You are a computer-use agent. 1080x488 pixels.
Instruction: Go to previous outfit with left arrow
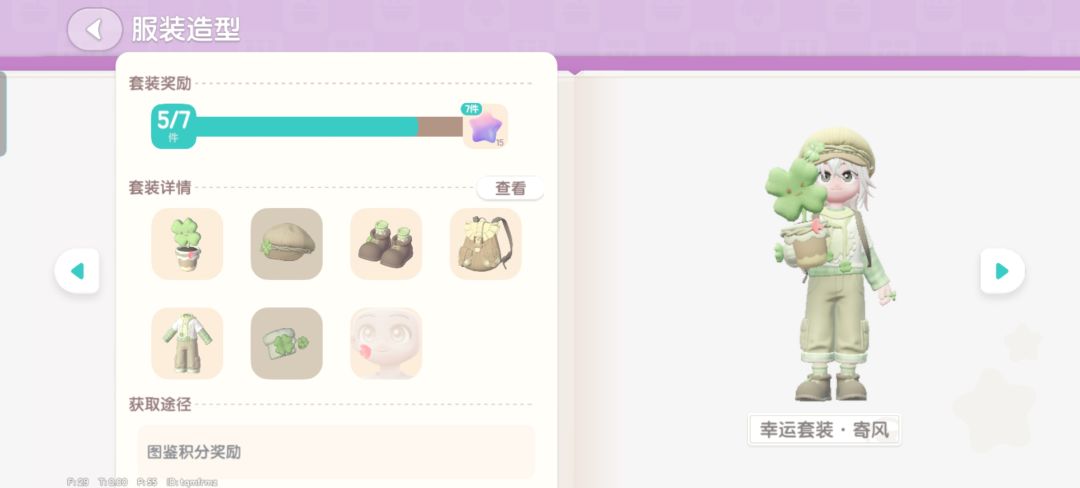point(77,271)
